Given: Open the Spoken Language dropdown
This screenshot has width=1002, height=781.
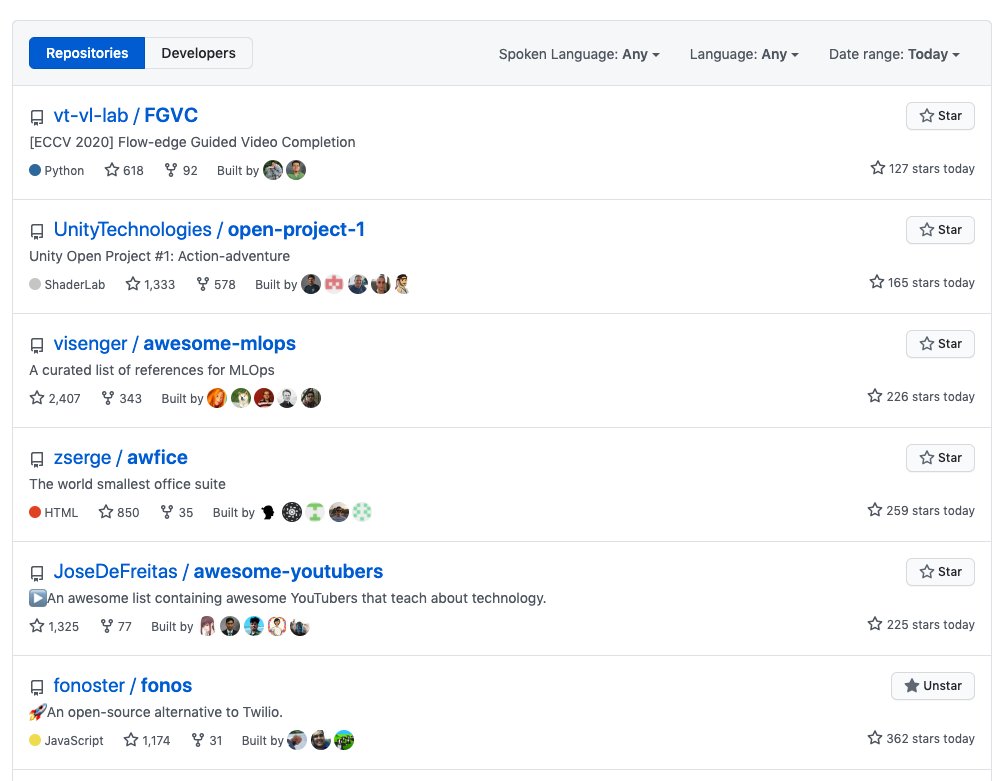Looking at the screenshot, I should 579,54.
